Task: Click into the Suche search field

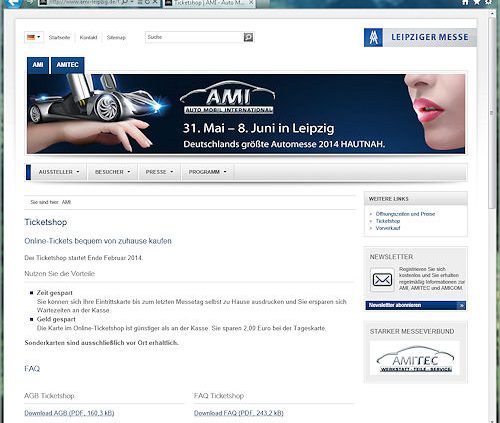Action: (195, 37)
